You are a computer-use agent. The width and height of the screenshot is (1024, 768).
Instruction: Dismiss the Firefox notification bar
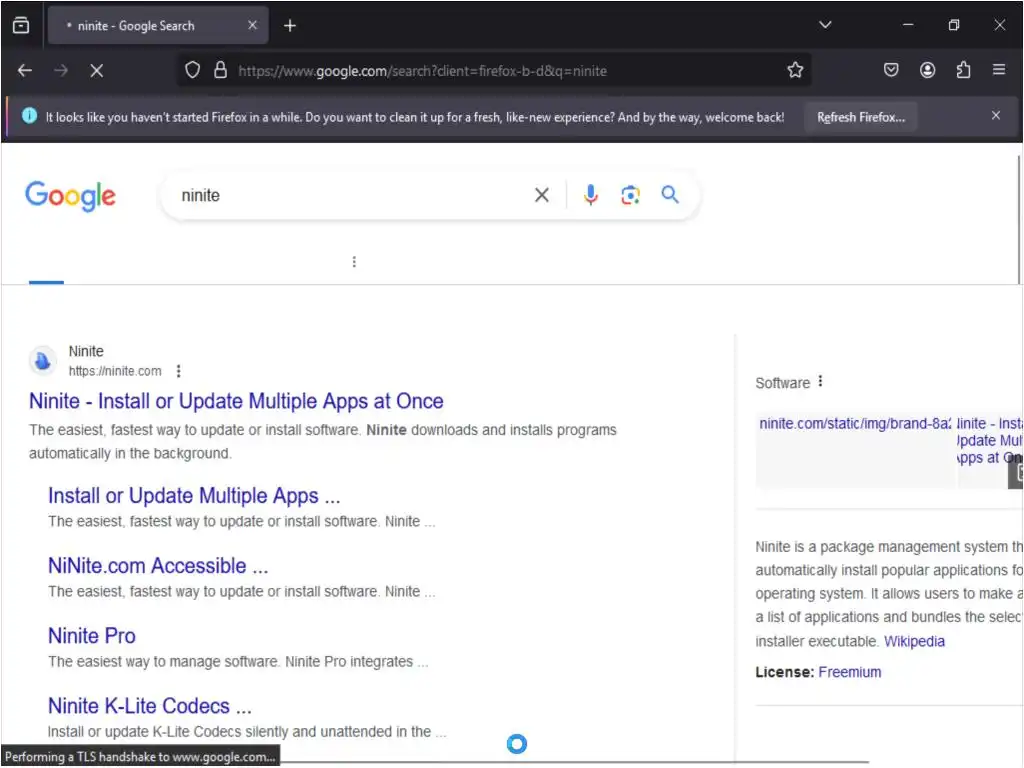[x=995, y=116]
